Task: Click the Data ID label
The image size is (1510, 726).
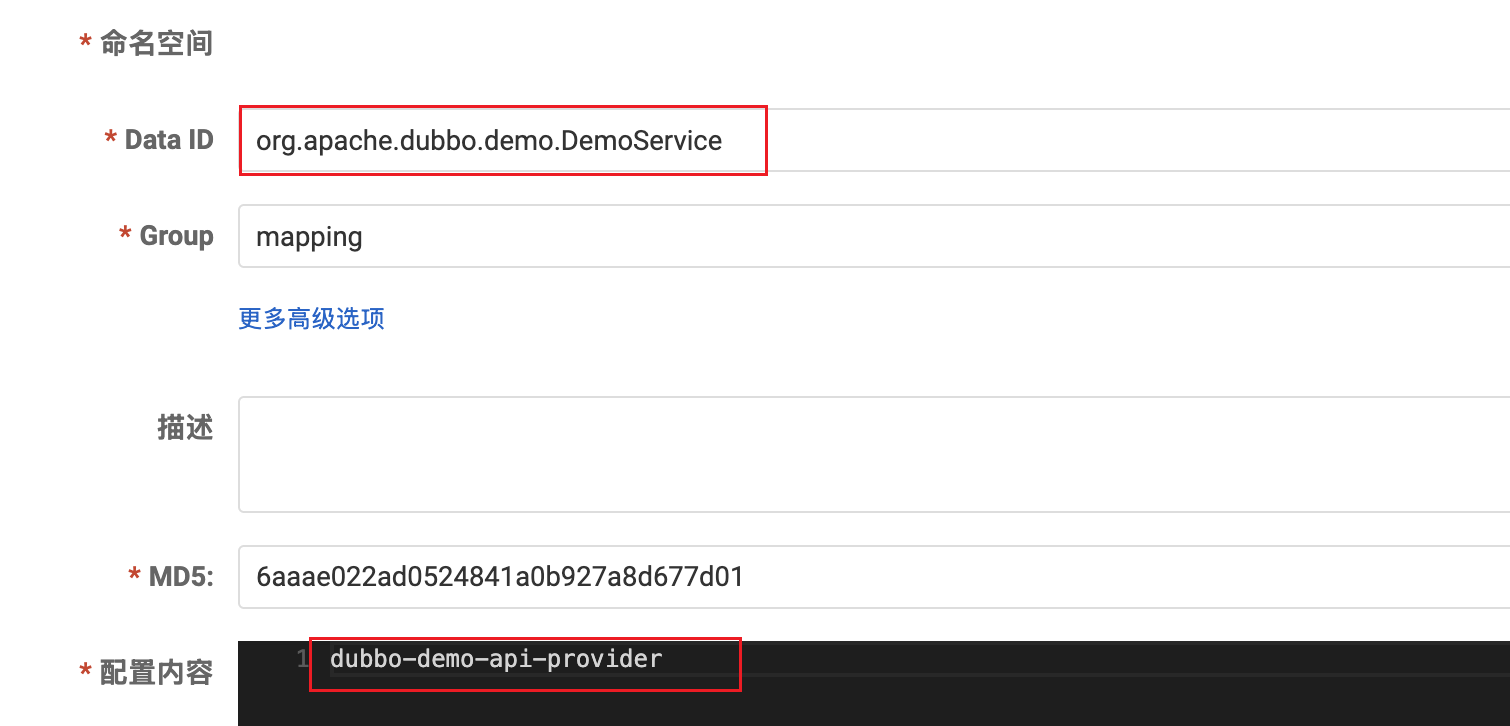Action: pos(169,140)
